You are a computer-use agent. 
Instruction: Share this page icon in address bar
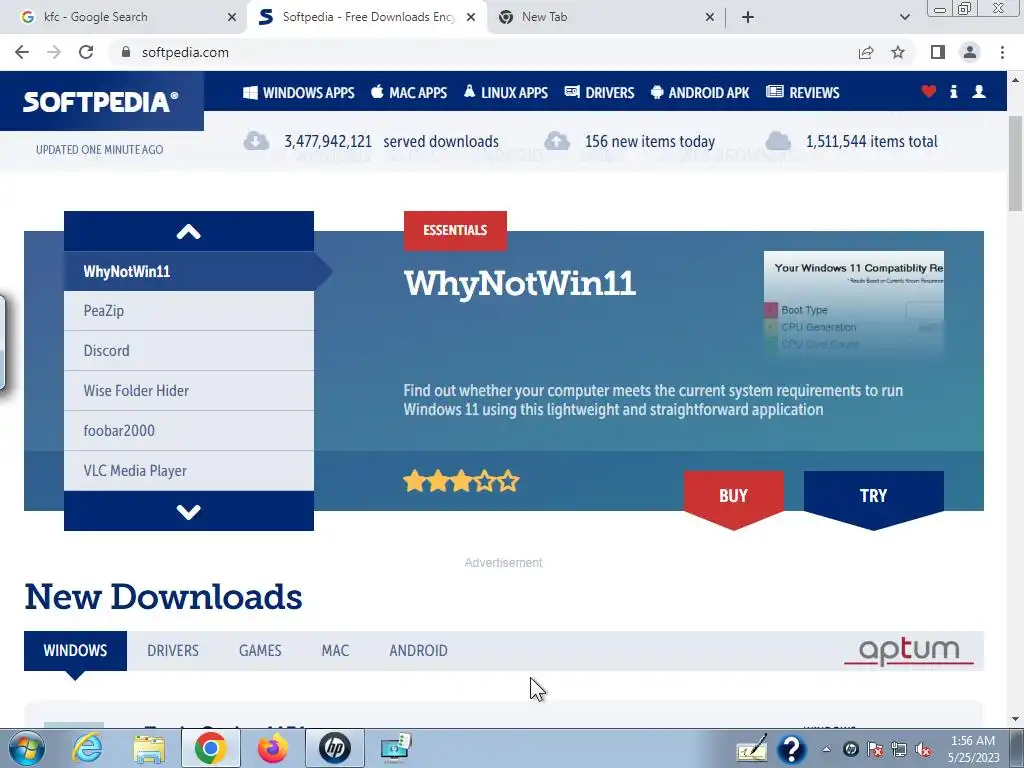tap(866, 52)
